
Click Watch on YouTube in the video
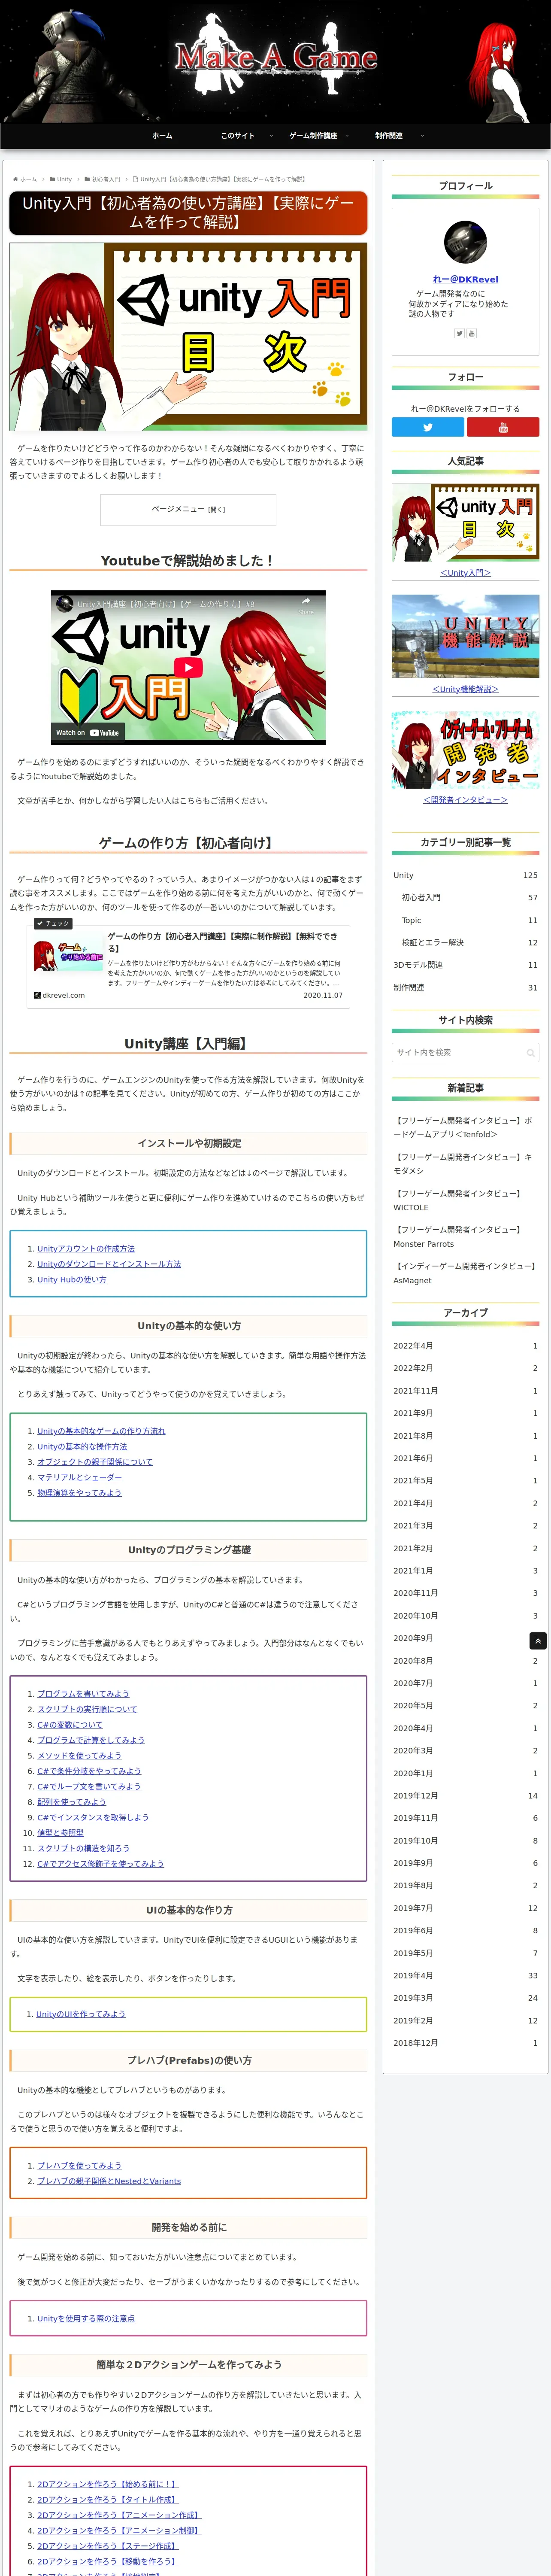87,732
